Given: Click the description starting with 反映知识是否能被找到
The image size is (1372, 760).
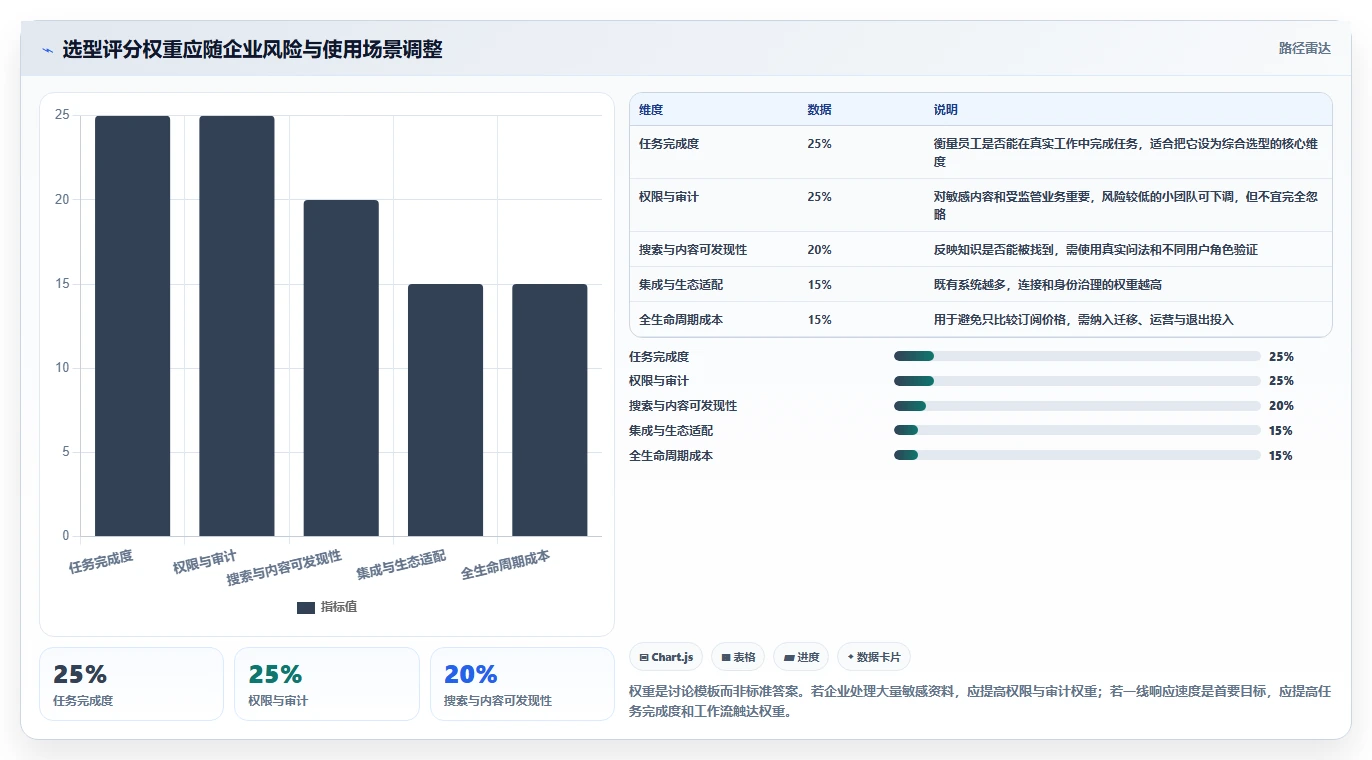Looking at the screenshot, I should coord(1096,250).
